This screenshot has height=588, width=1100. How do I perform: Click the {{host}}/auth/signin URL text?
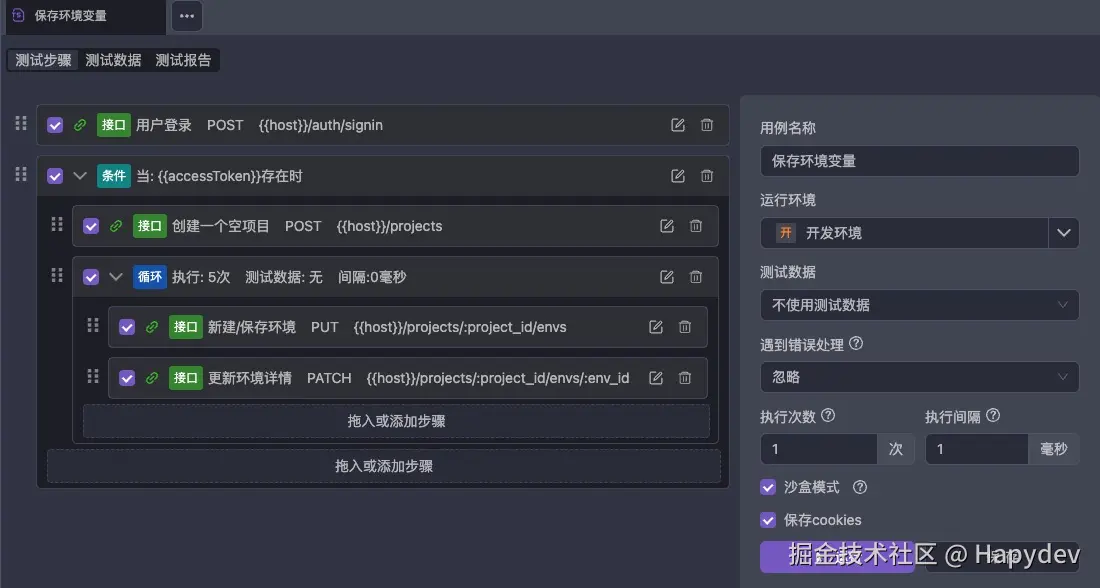pos(321,126)
